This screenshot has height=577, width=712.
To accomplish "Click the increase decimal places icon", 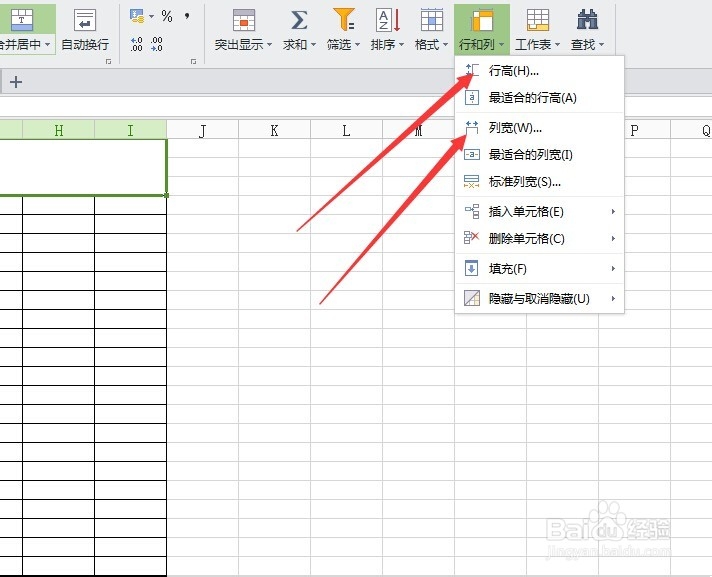I will 137,44.
